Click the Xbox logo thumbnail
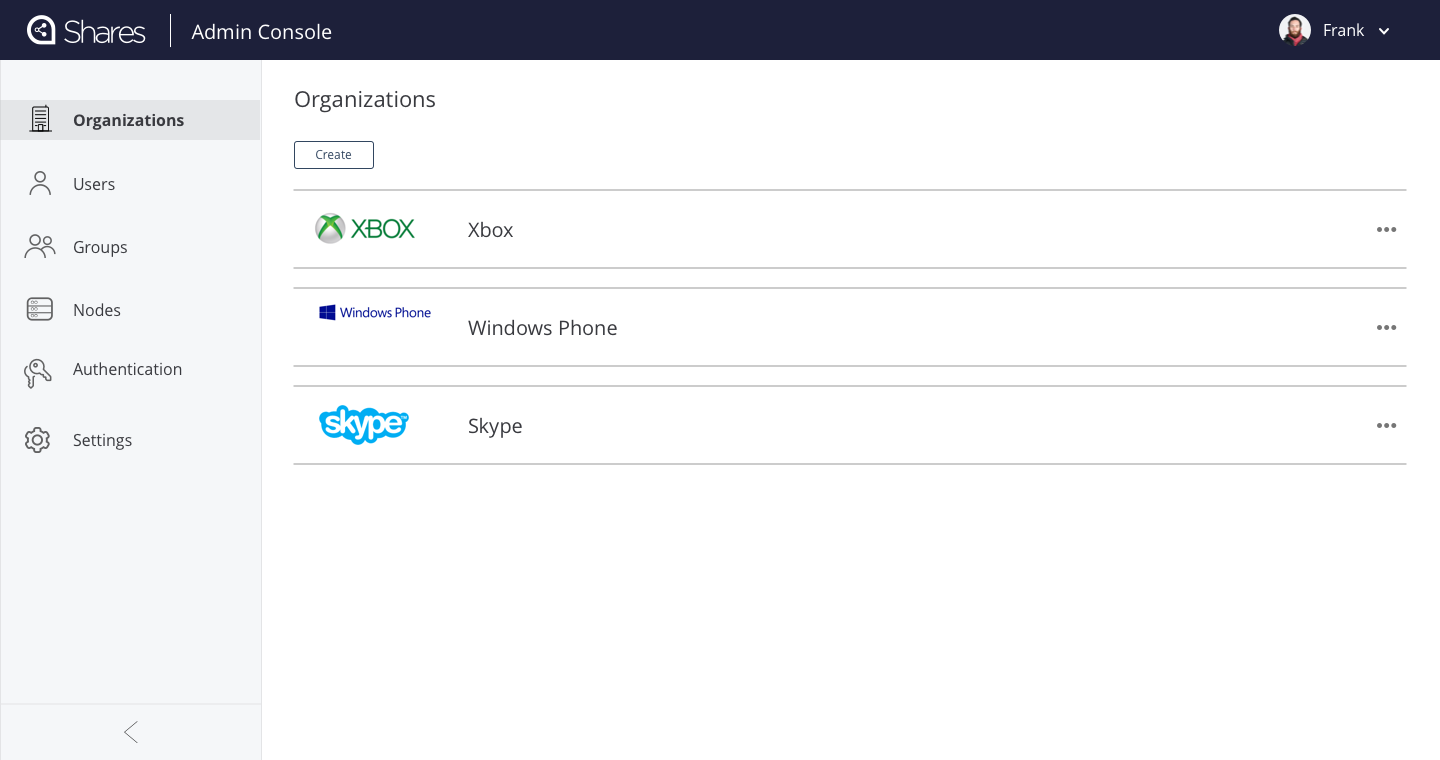This screenshot has height=760, width=1440. tap(365, 229)
